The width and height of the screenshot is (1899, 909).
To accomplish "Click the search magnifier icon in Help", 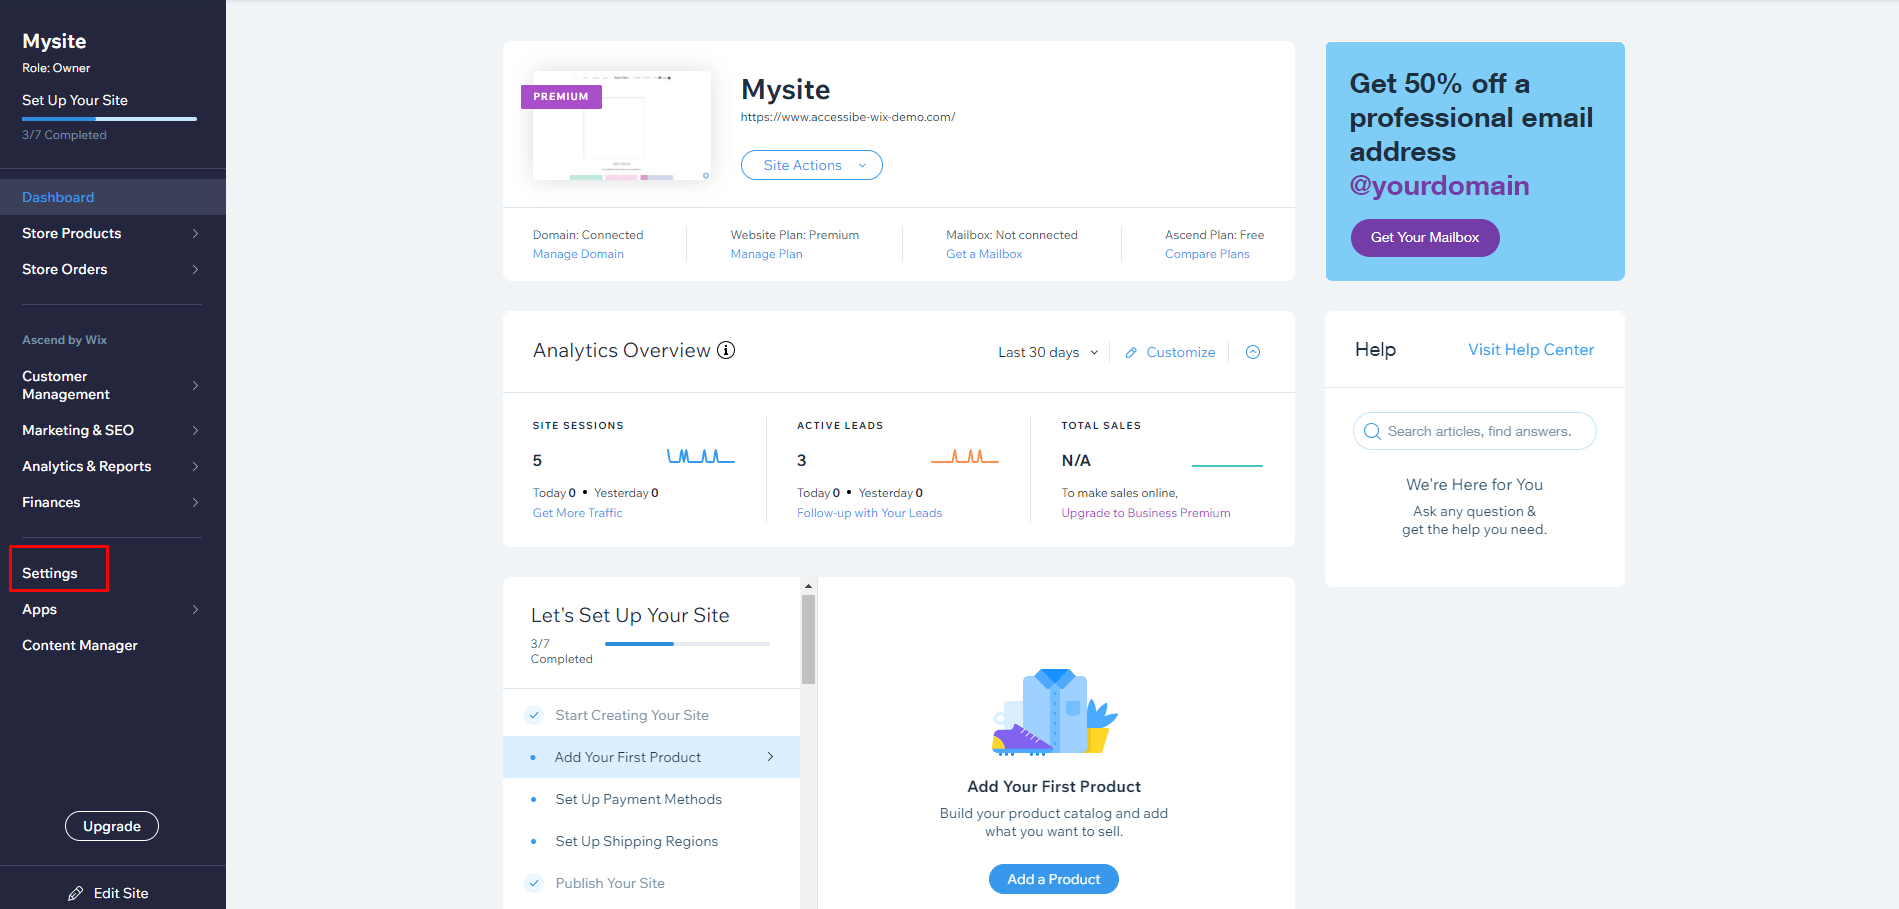I will click(1372, 432).
